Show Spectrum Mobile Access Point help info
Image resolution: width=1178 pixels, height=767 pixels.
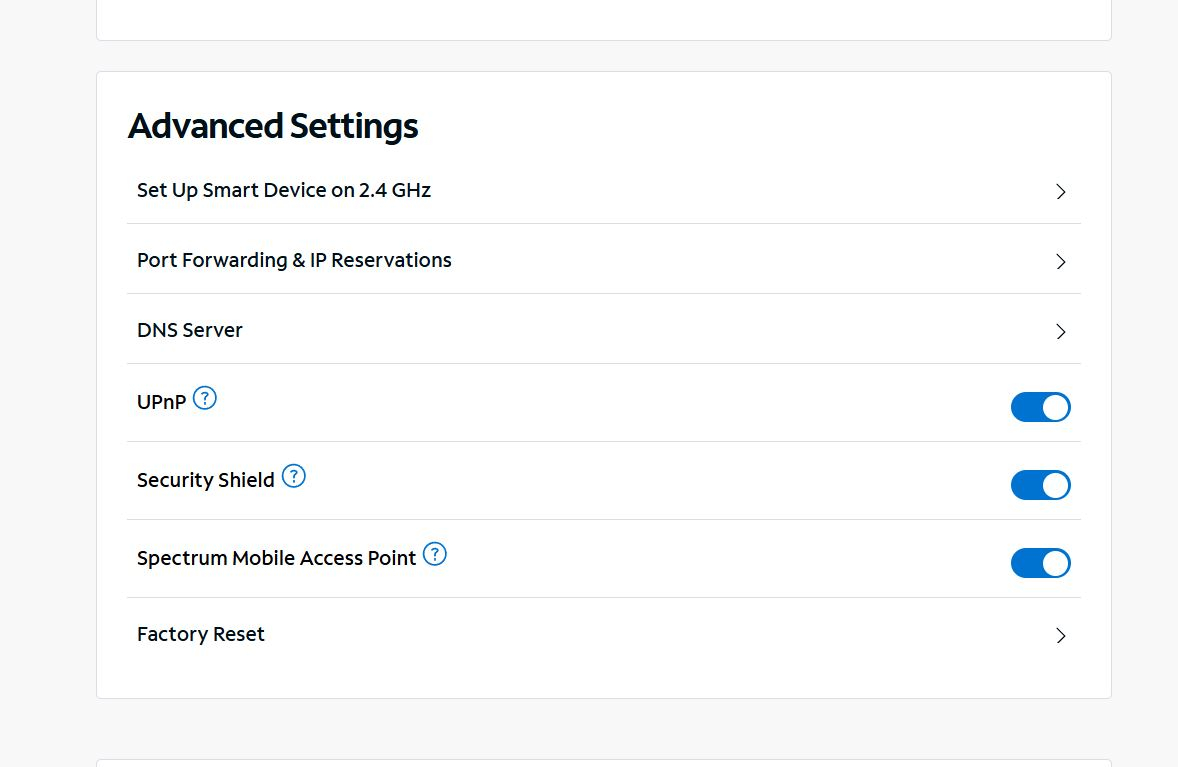click(435, 554)
